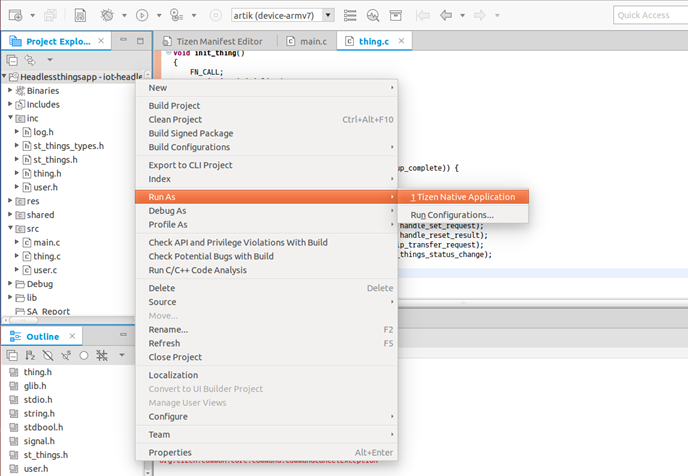The height and width of the screenshot is (476, 688).
Task: Click the Run play icon in the toolbar
Action: 142,15
